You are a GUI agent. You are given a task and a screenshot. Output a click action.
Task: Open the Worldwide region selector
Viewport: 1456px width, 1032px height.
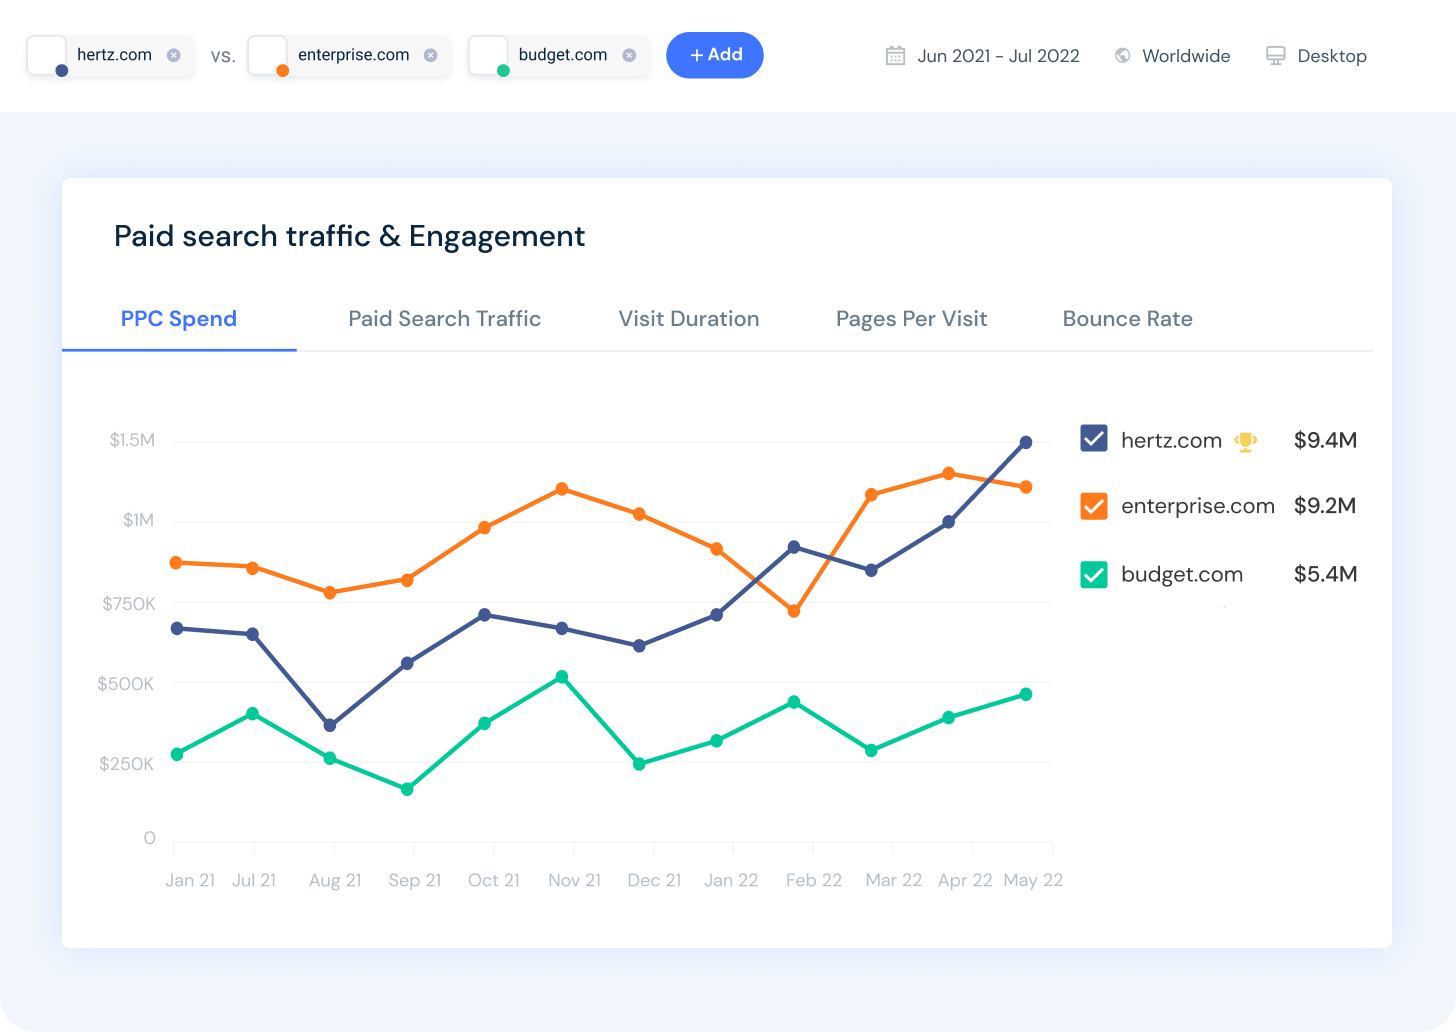point(1186,55)
